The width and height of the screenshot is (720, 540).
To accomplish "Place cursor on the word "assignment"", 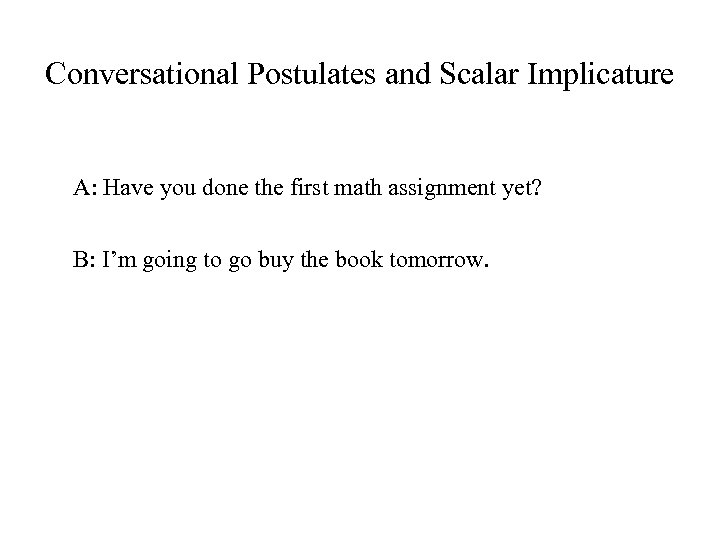I will [x=422, y=188].
